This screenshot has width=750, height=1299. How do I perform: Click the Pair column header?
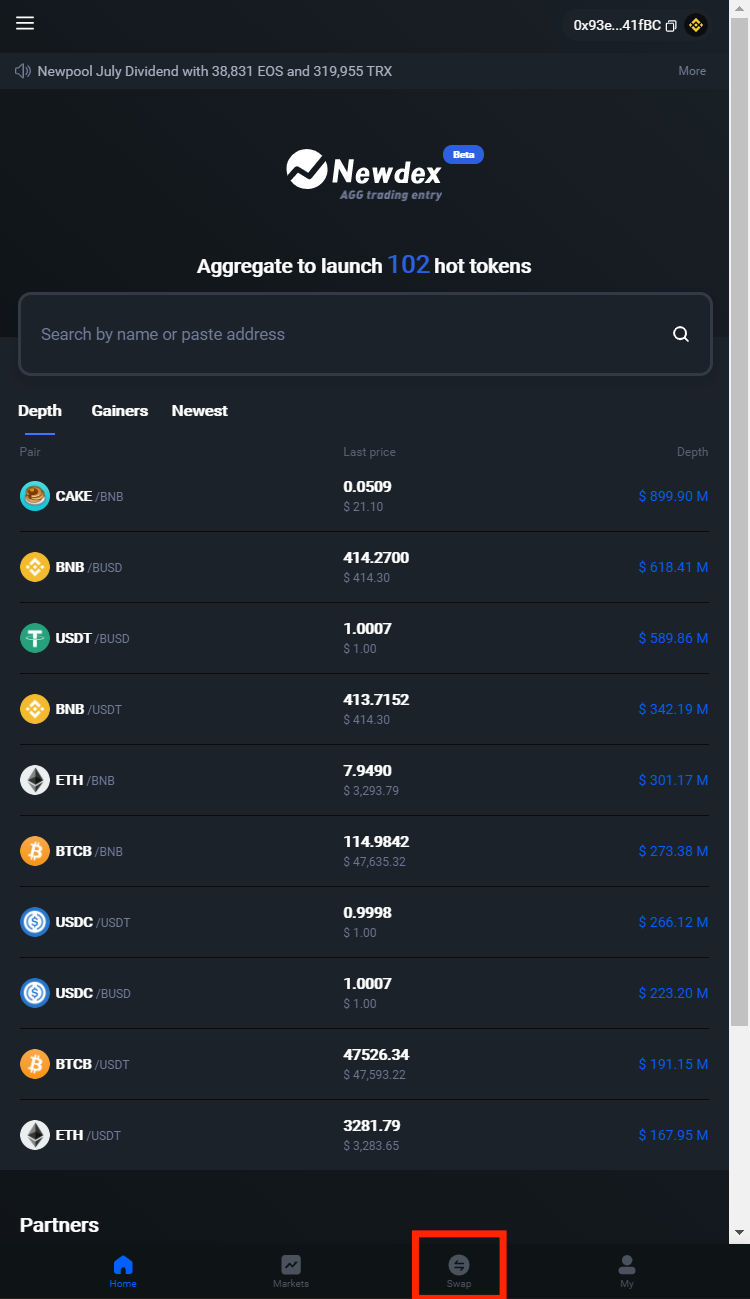tap(30, 452)
